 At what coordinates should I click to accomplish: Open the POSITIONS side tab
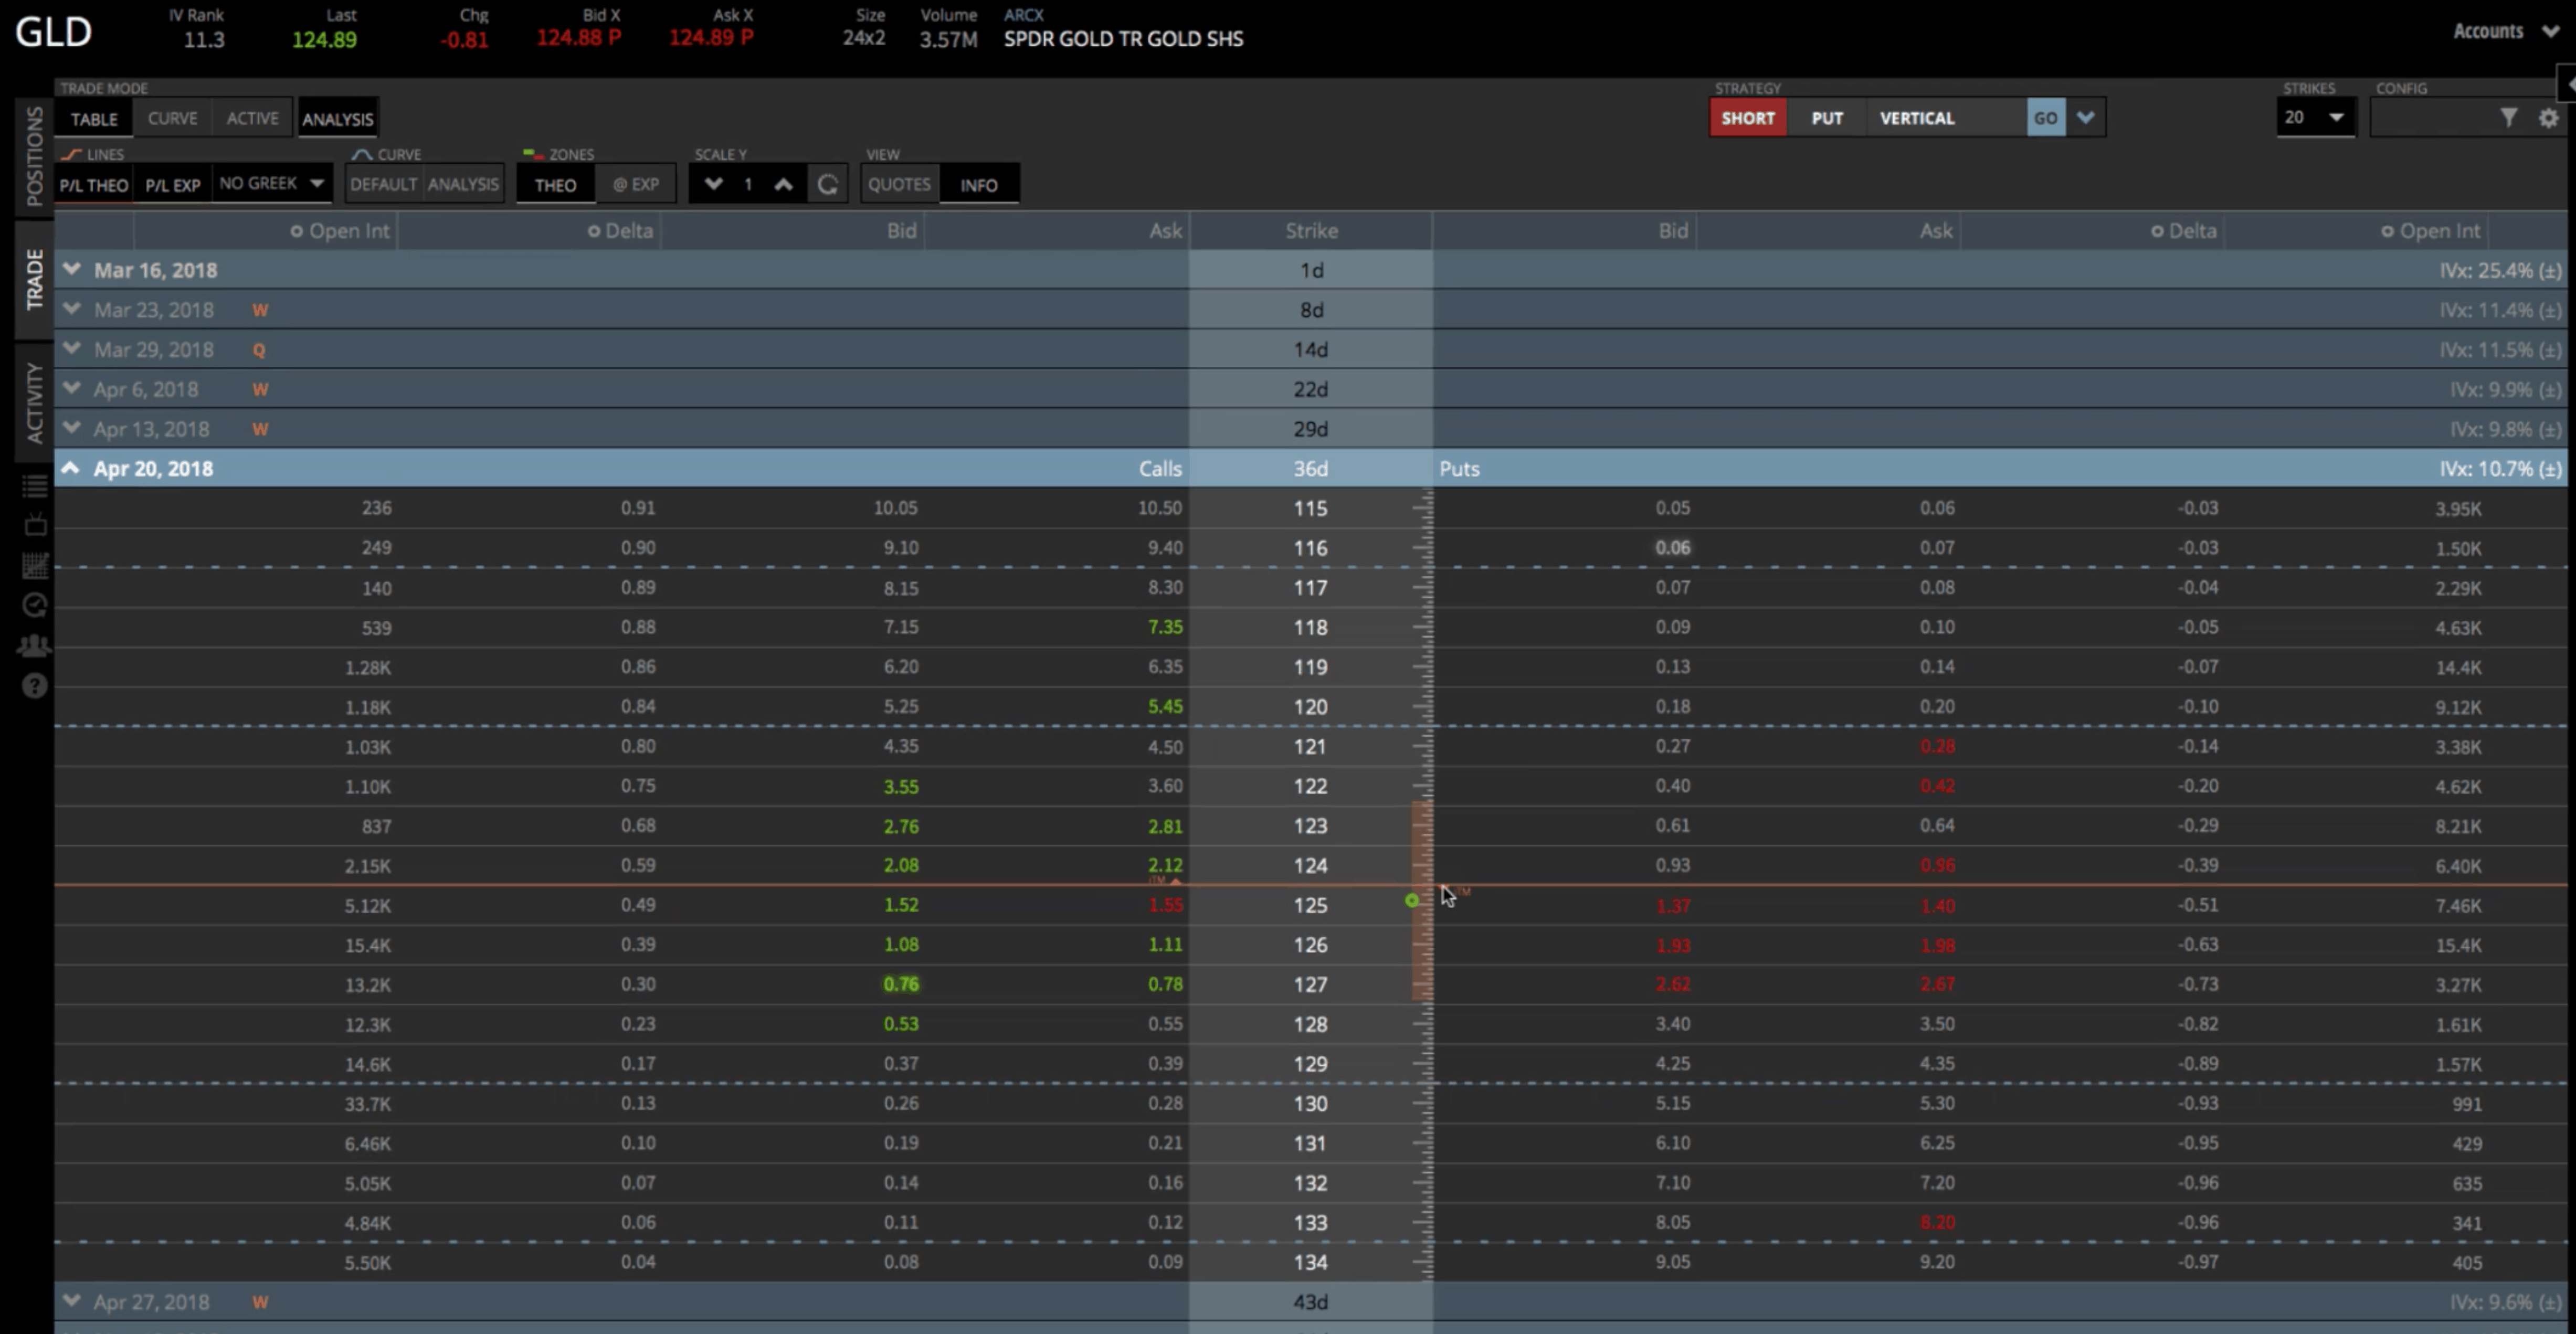coord(34,156)
